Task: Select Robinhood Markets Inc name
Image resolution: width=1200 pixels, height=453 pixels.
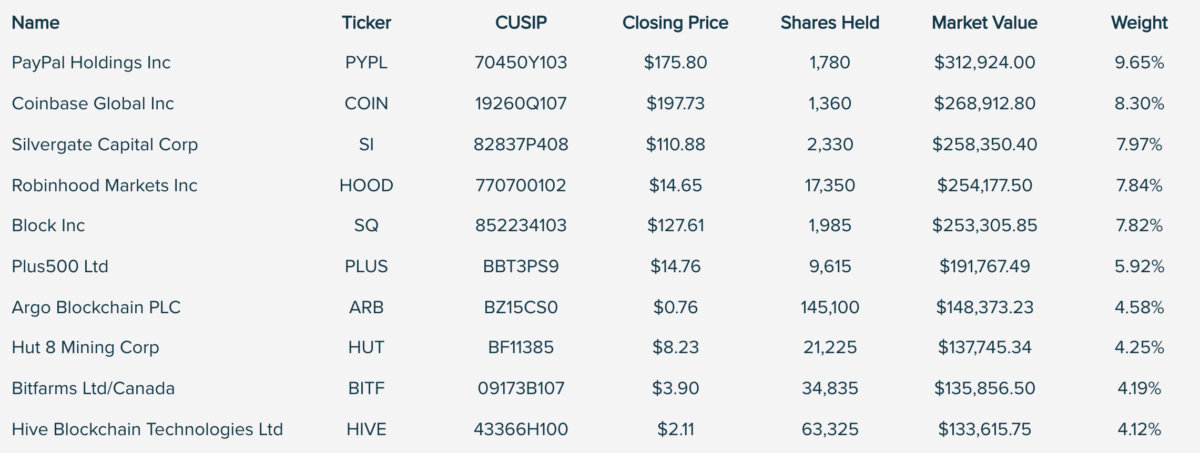Action: click(105, 185)
